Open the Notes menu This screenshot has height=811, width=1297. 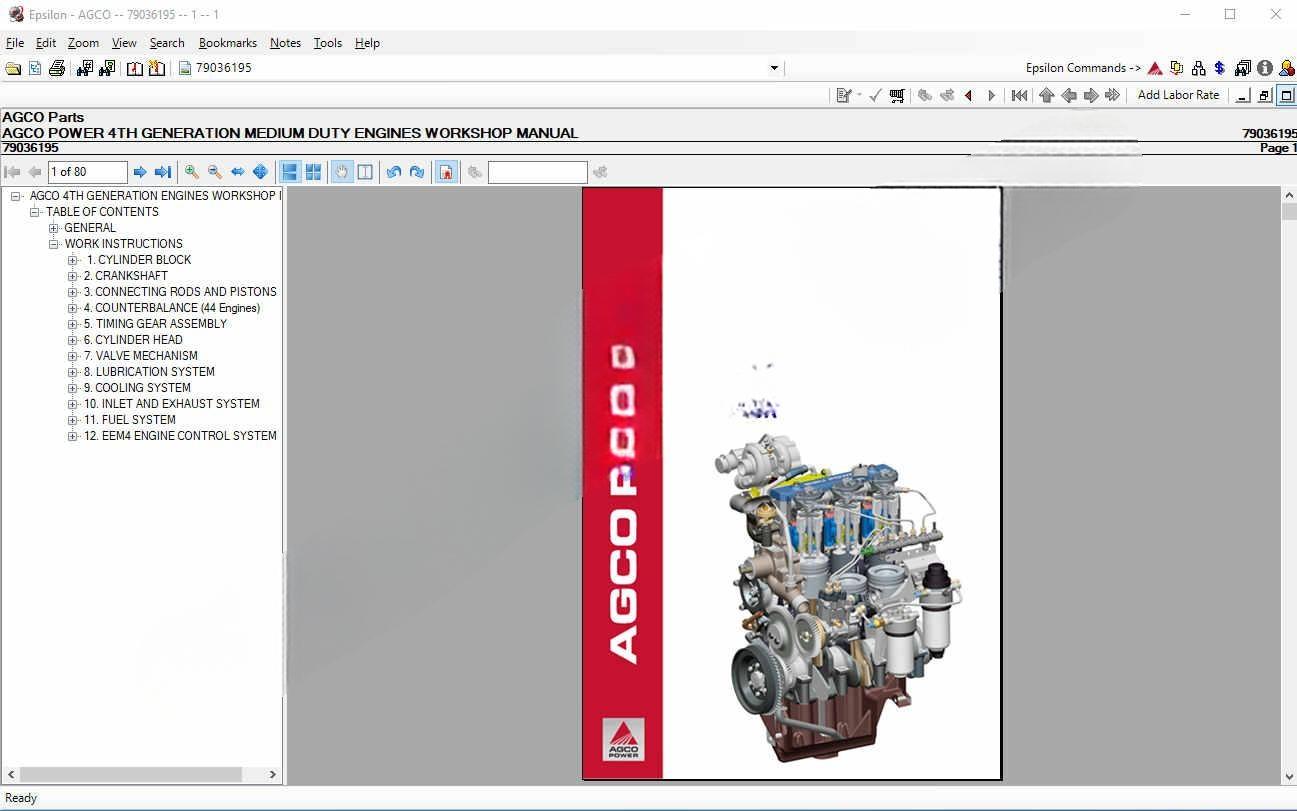tap(285, 43)
